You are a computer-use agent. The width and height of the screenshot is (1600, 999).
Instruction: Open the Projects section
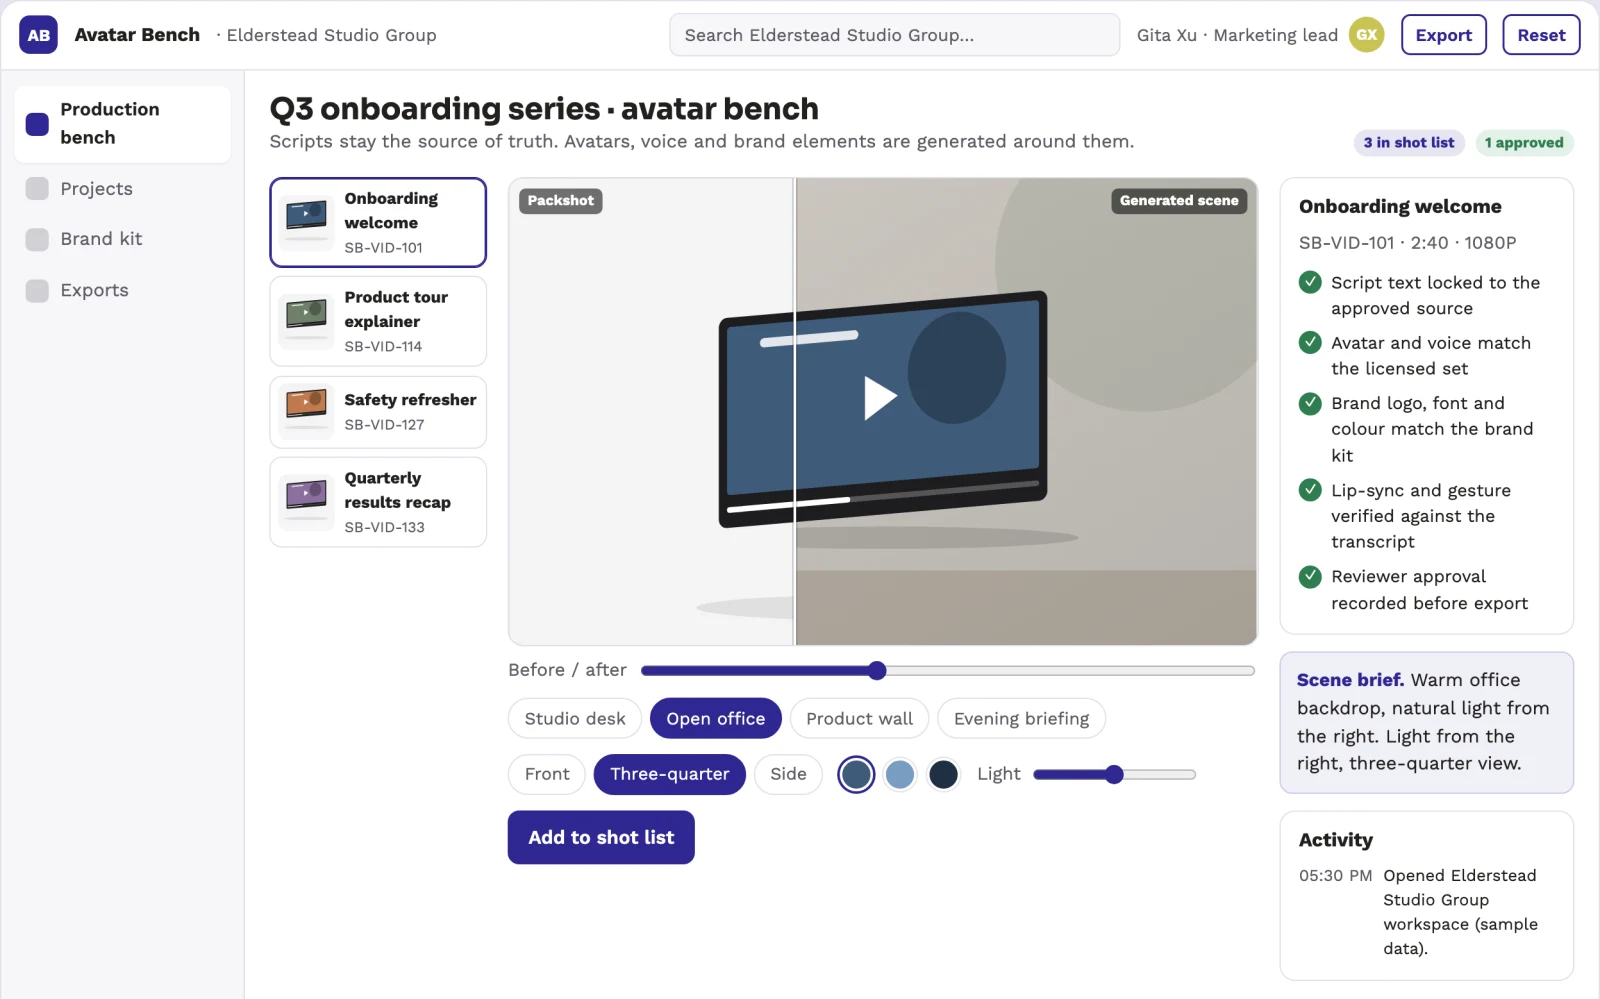tap(123, 189)
